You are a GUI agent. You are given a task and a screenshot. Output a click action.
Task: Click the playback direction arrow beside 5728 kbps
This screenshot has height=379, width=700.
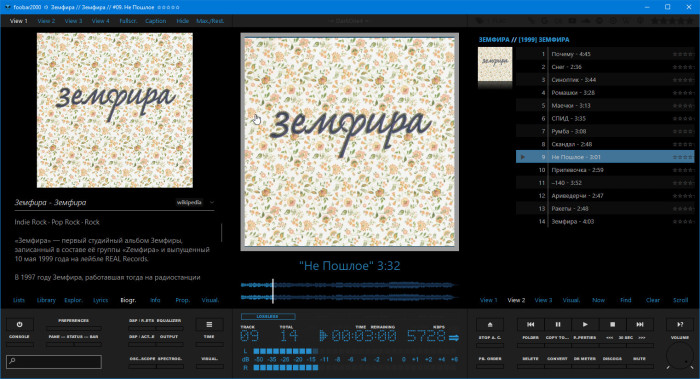pyautogui.click(x=454, y=338)
